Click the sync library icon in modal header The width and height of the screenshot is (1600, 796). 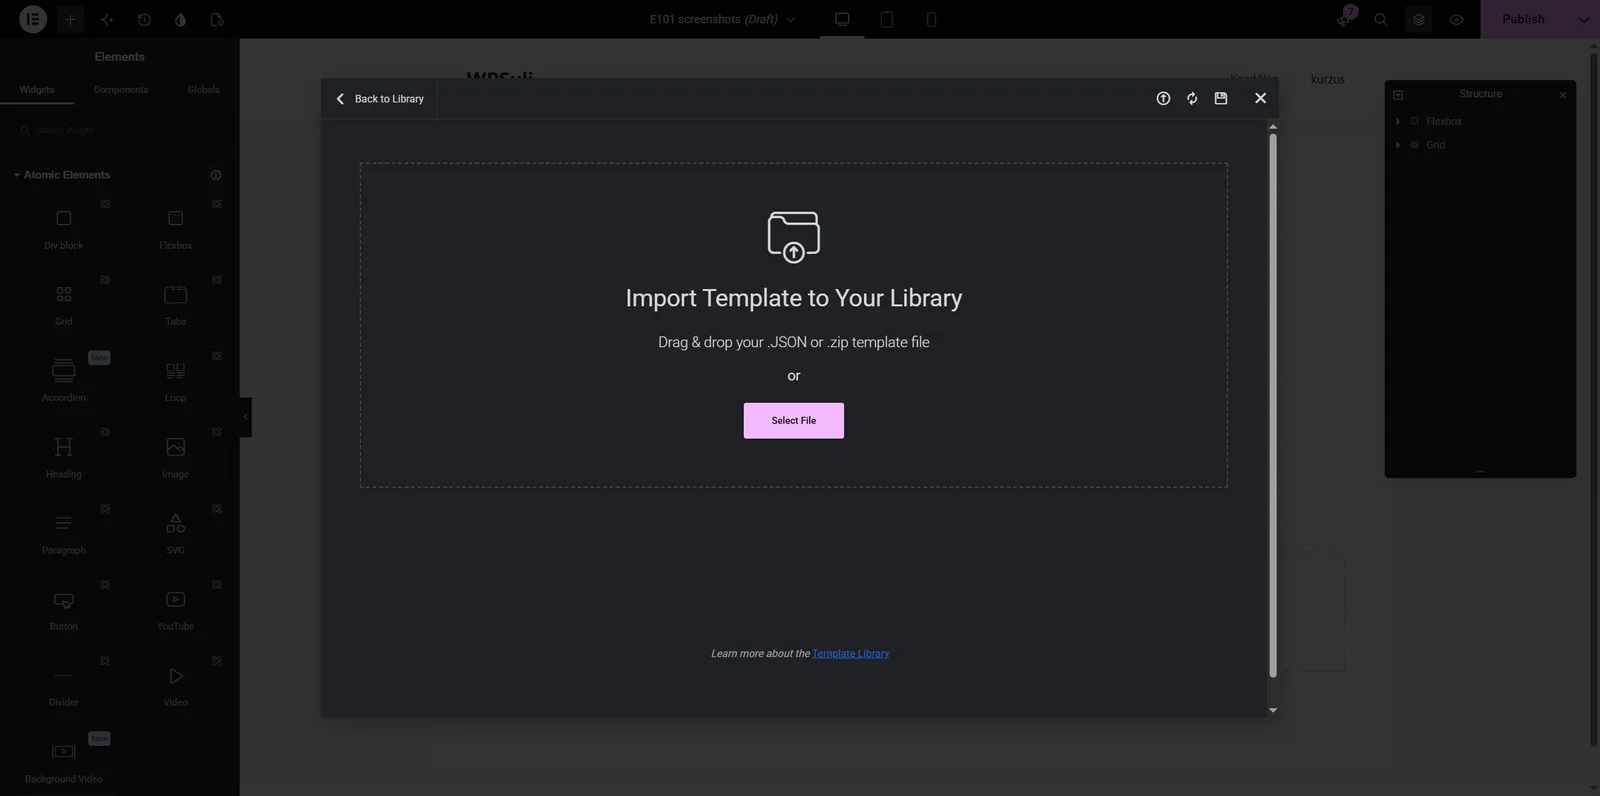coord(1192,98)
